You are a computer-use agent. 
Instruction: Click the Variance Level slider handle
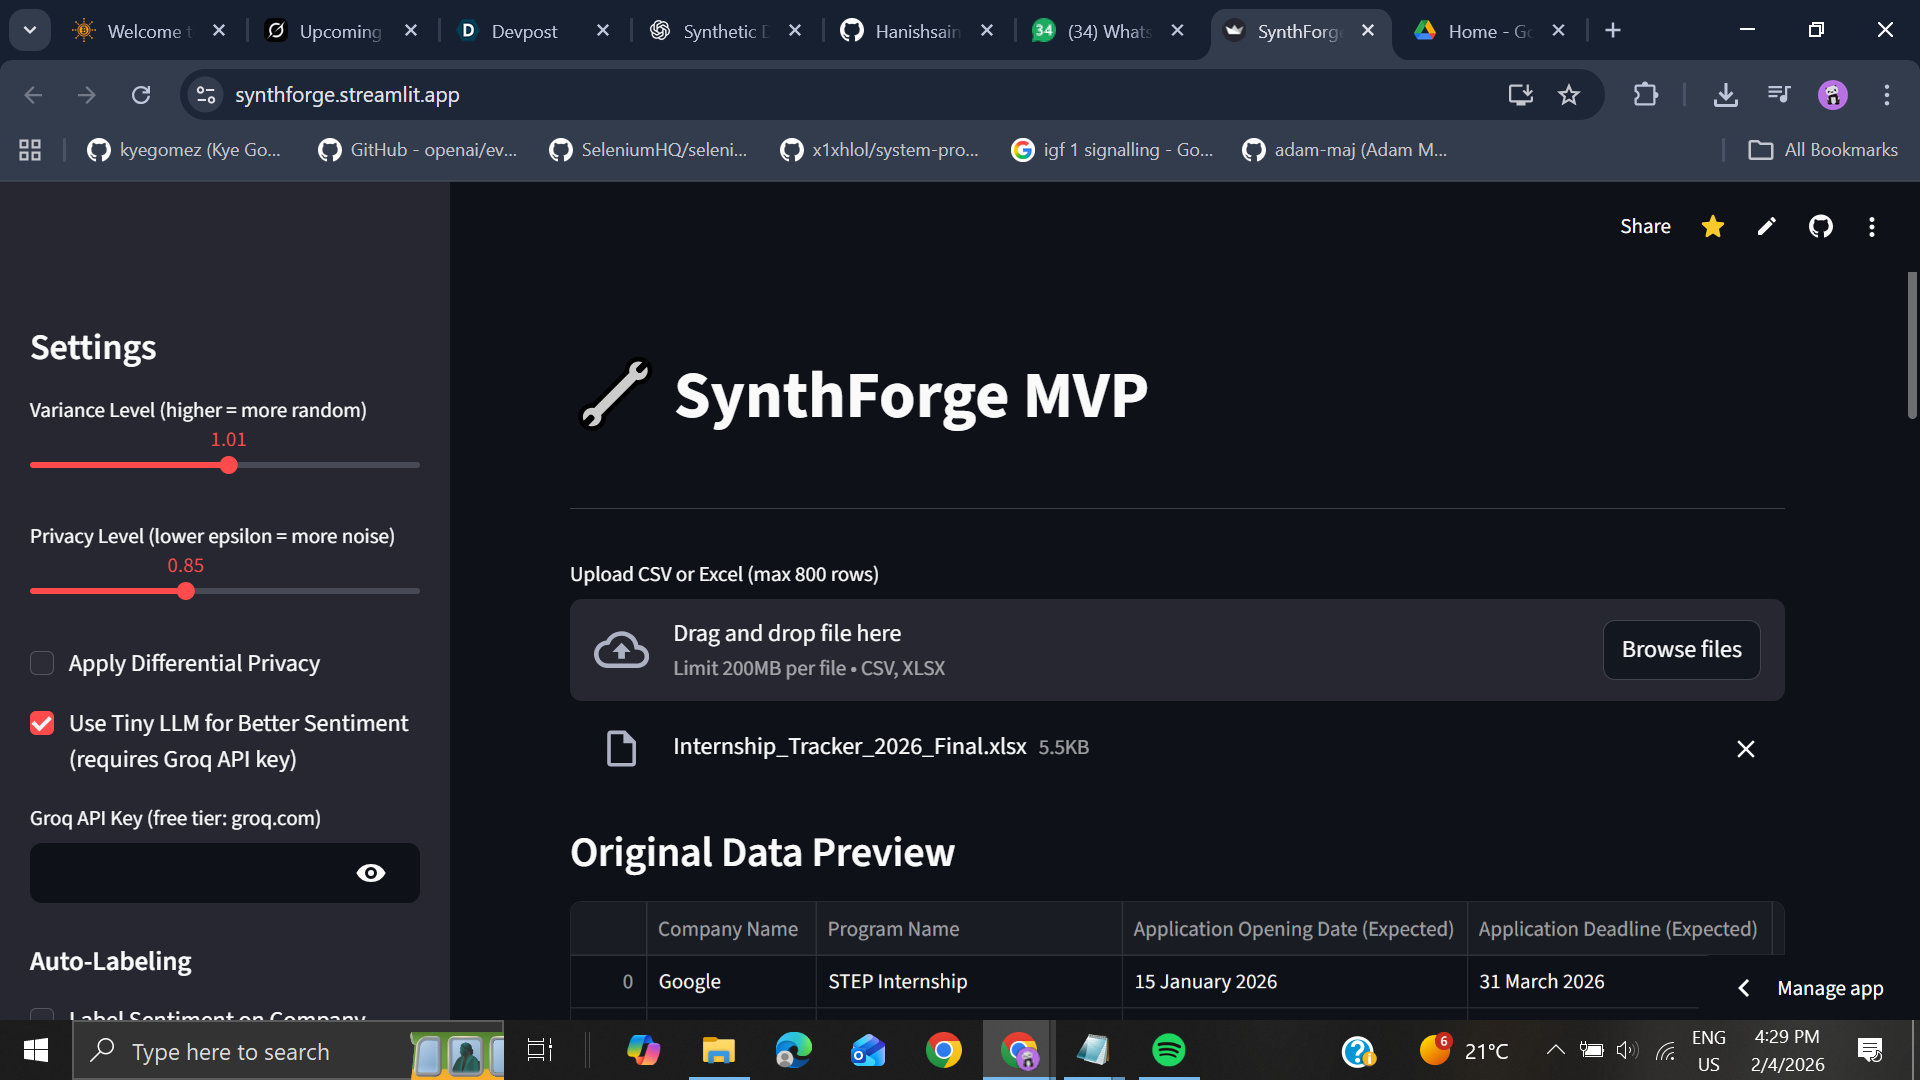229,465
